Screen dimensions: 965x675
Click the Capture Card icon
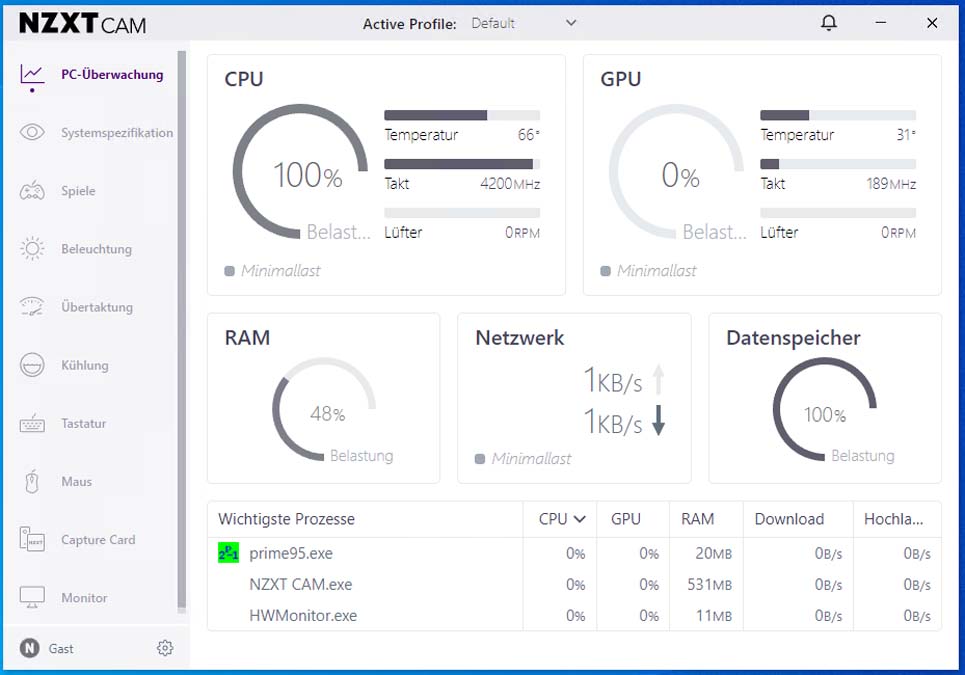[x=32, y=539]
